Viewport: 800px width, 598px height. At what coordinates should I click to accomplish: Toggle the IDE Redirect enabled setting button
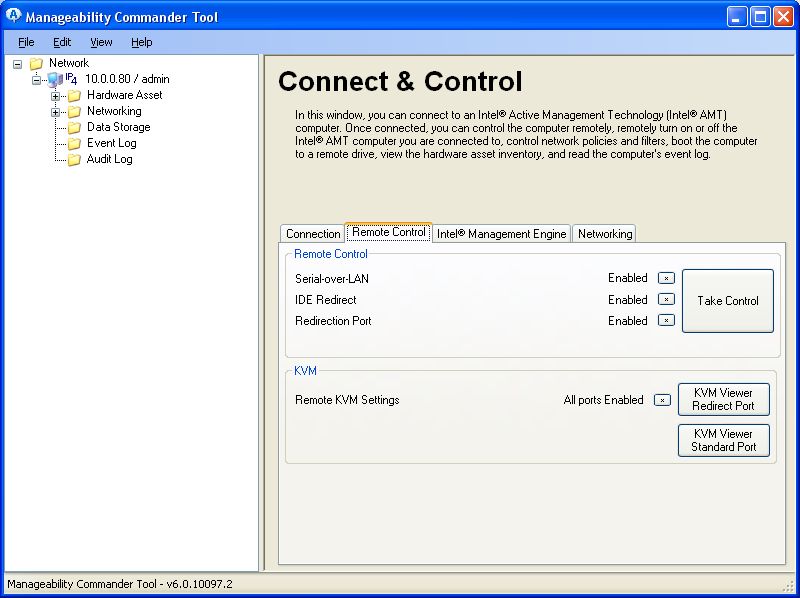666,299
